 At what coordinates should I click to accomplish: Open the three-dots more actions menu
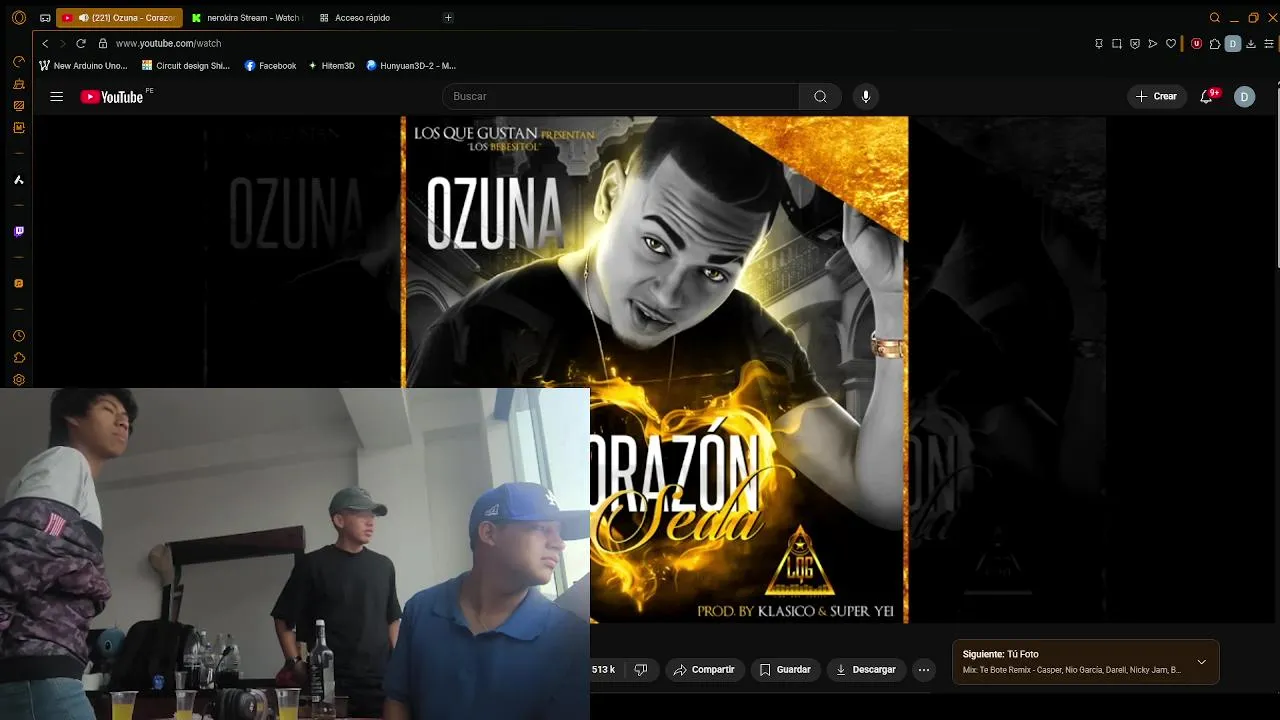click(x=924, y=670)
